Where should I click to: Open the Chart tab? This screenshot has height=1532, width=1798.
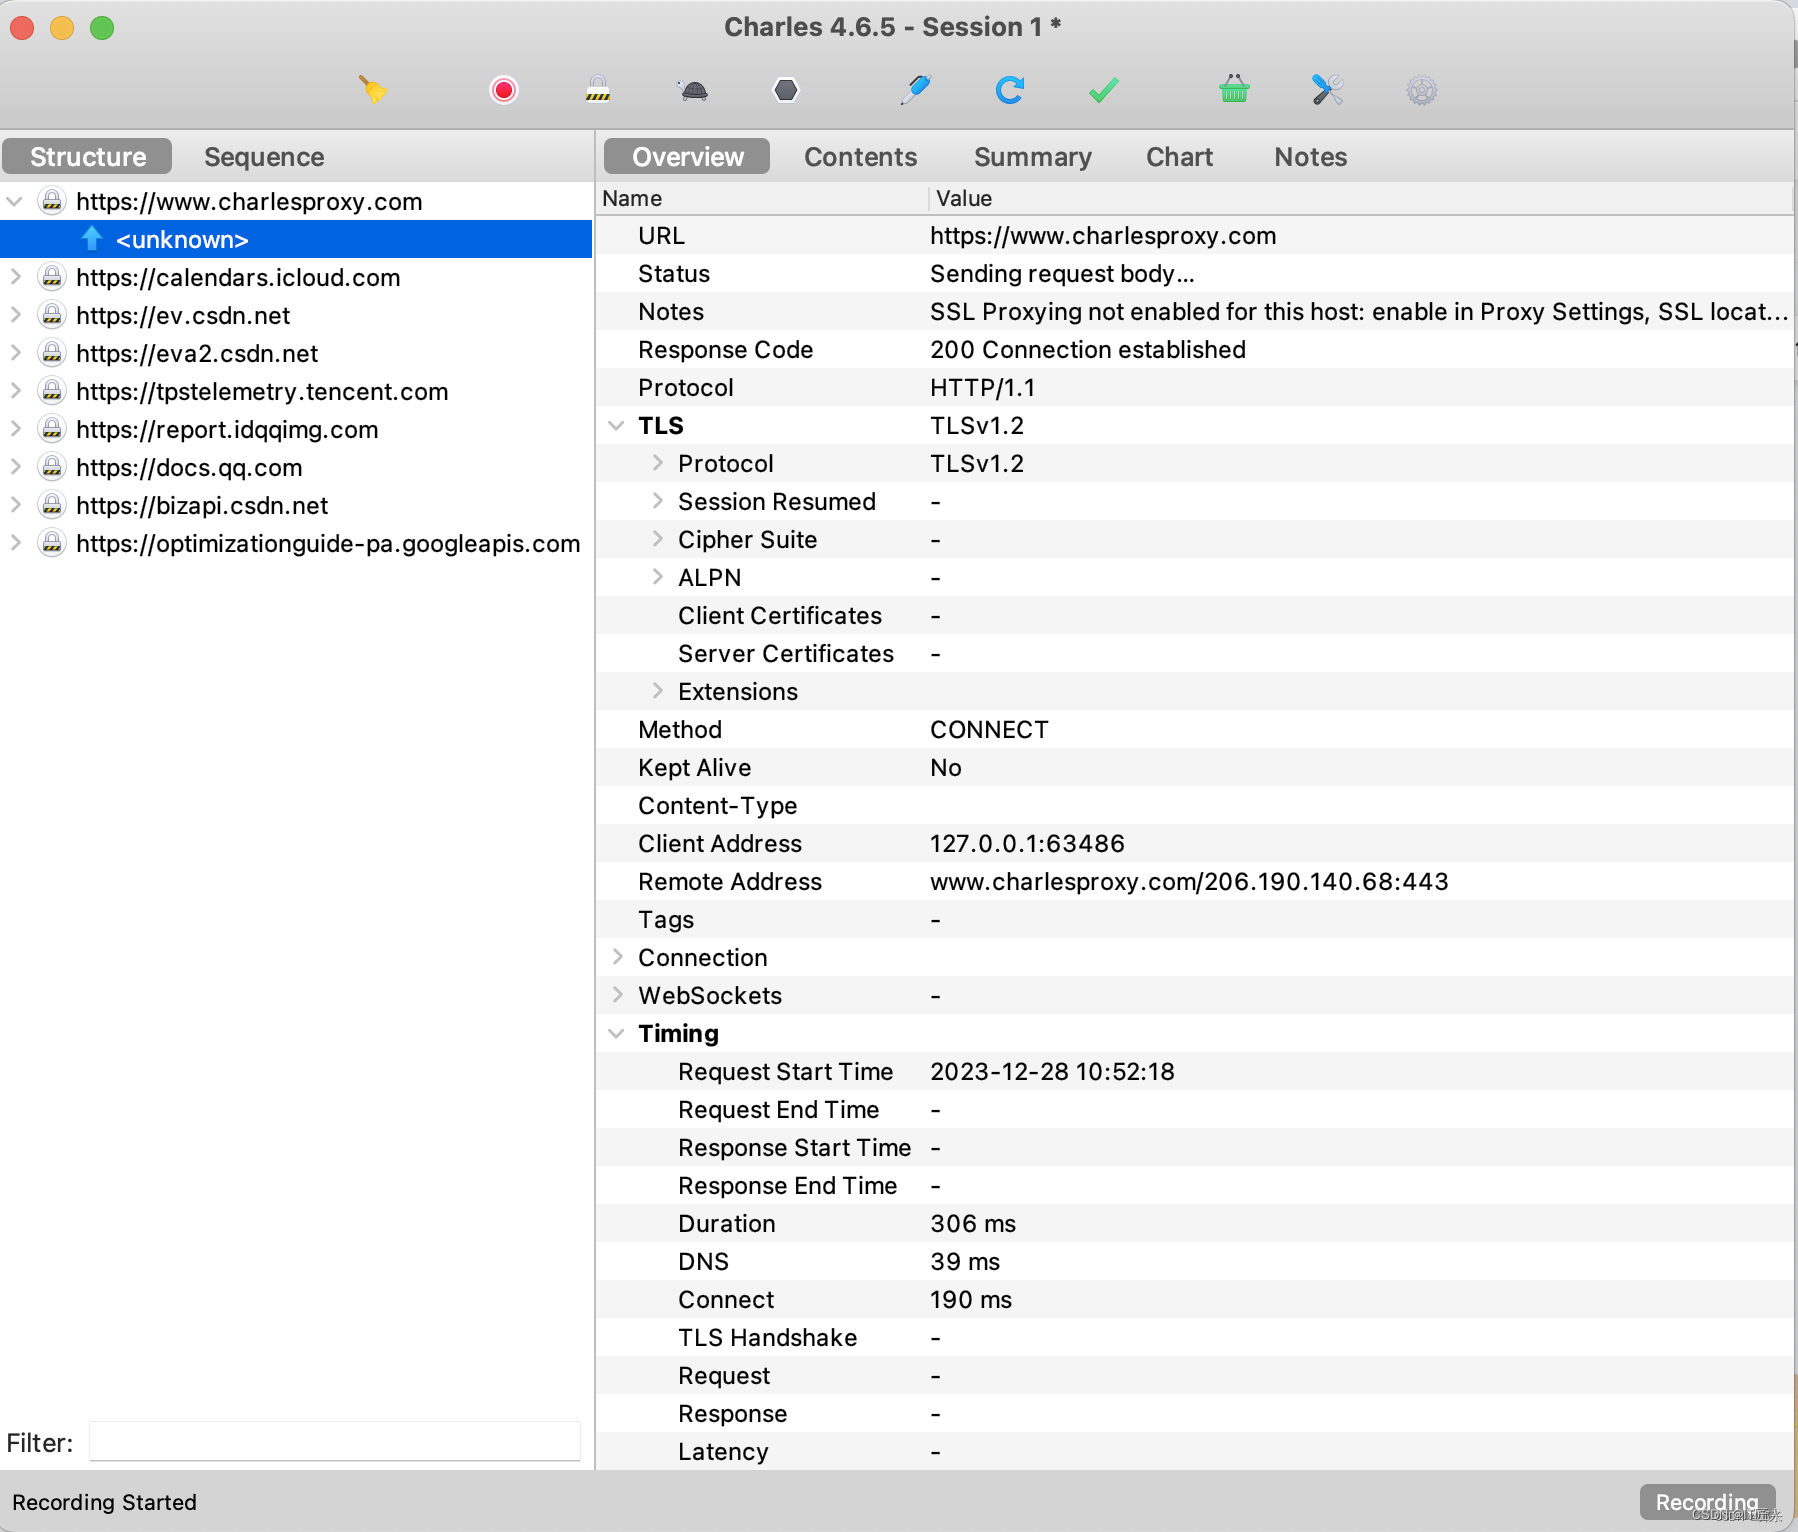coord(1179,157)
